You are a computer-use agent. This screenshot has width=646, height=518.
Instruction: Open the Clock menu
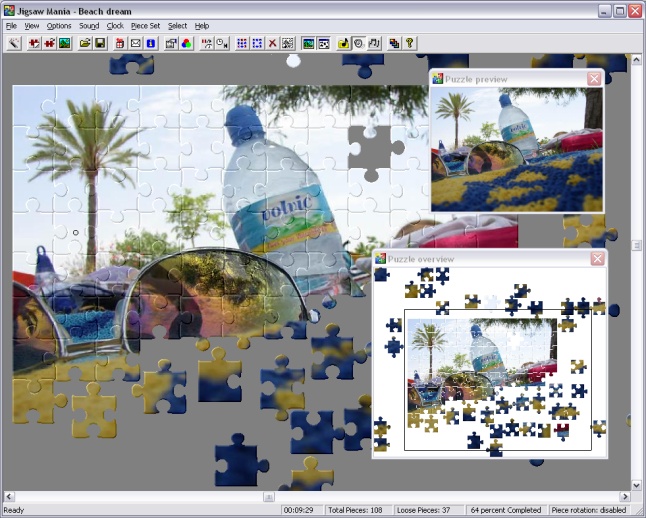click(x=115, y=25)
